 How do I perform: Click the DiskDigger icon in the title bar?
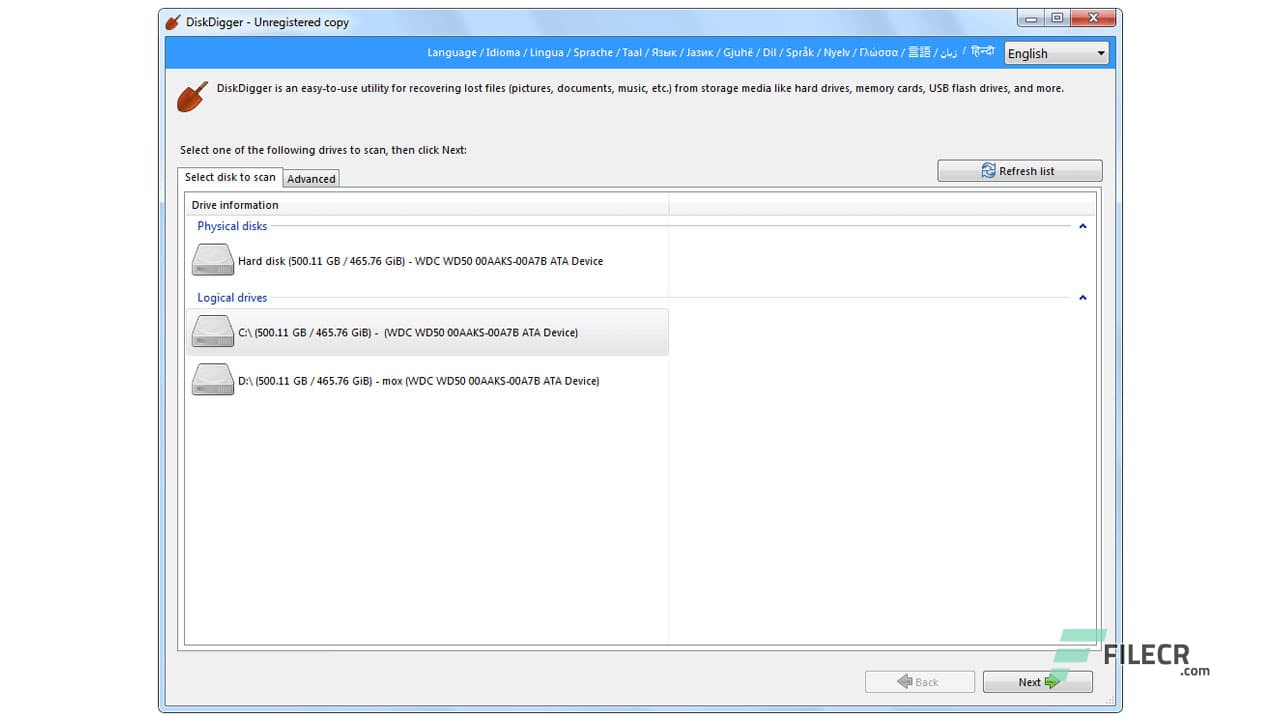click(172, 20)
